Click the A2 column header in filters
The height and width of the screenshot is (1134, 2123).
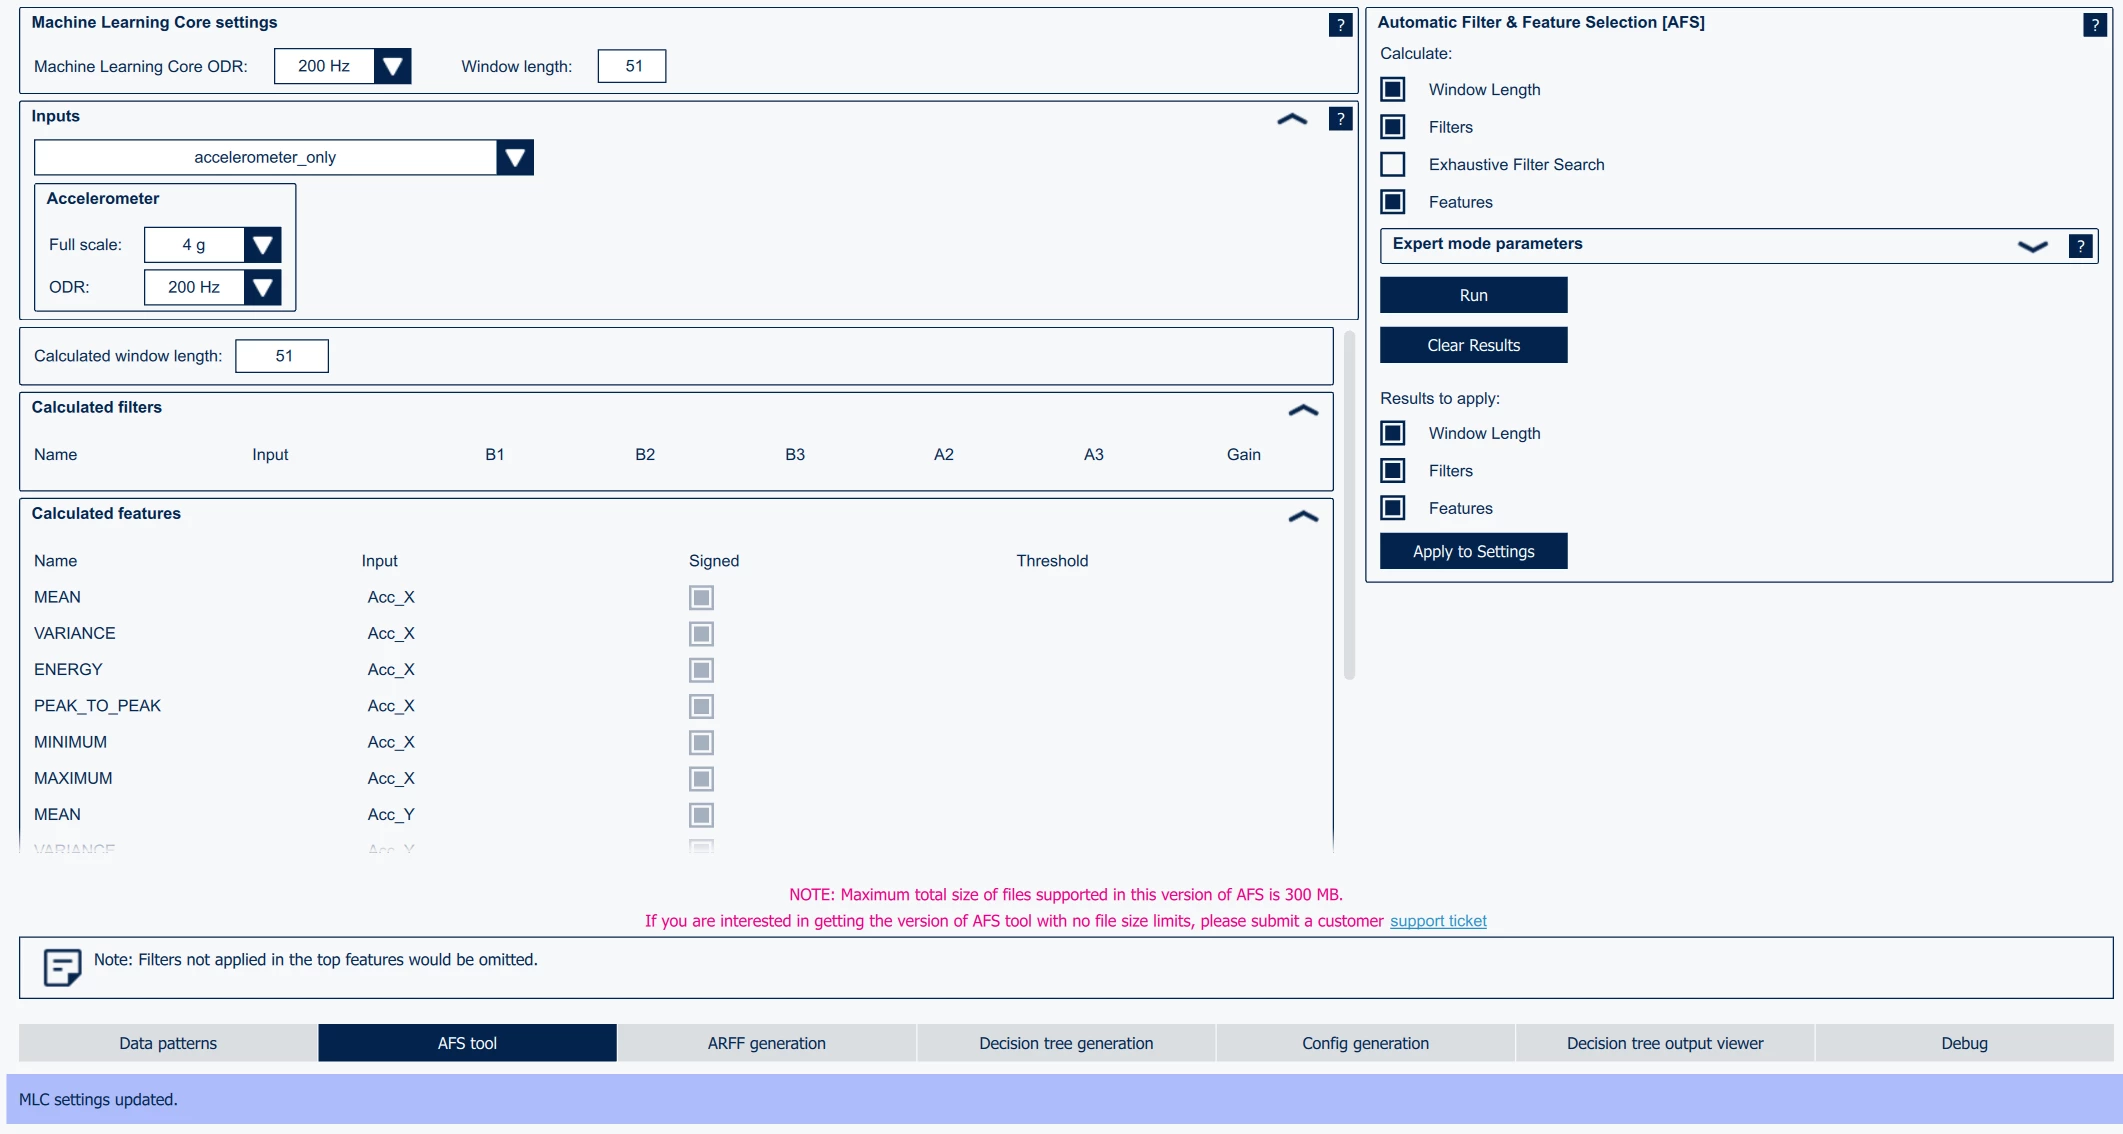click(944, 454)
